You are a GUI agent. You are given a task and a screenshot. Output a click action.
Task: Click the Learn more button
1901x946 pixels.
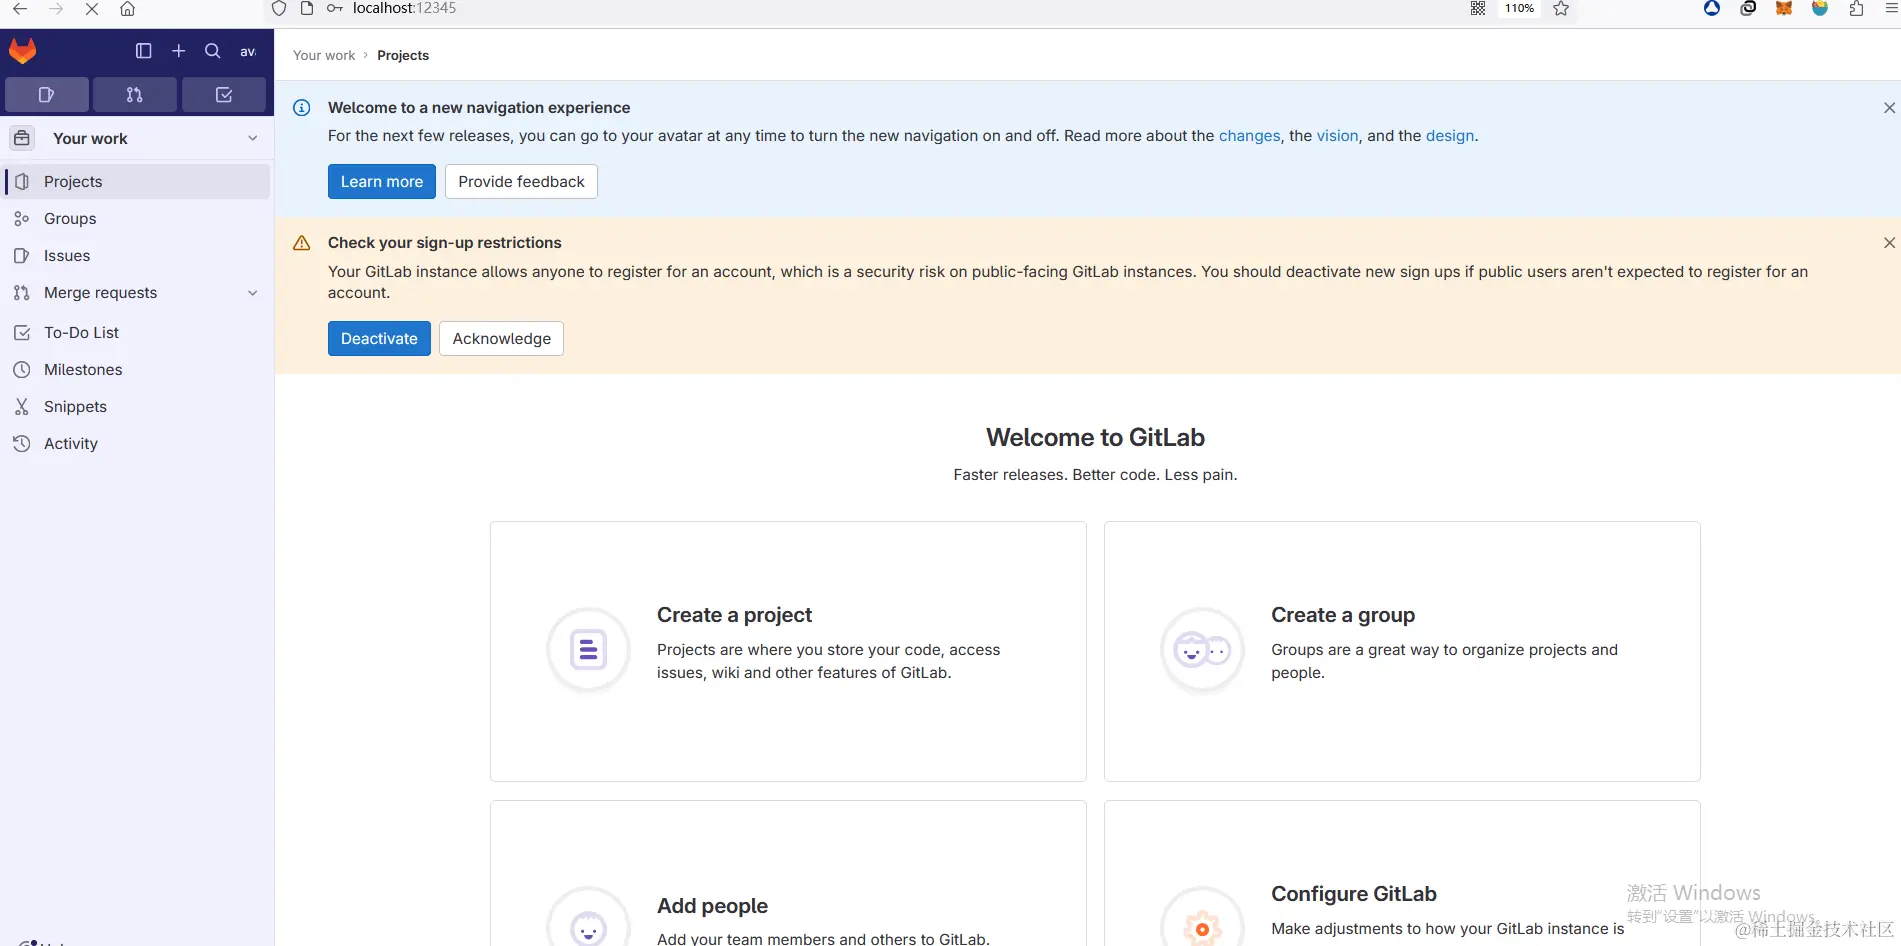382,182
